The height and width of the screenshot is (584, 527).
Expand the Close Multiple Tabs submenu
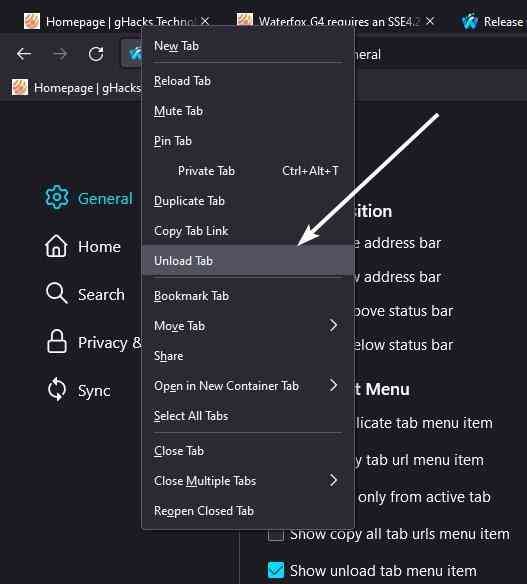click(248, 481)
